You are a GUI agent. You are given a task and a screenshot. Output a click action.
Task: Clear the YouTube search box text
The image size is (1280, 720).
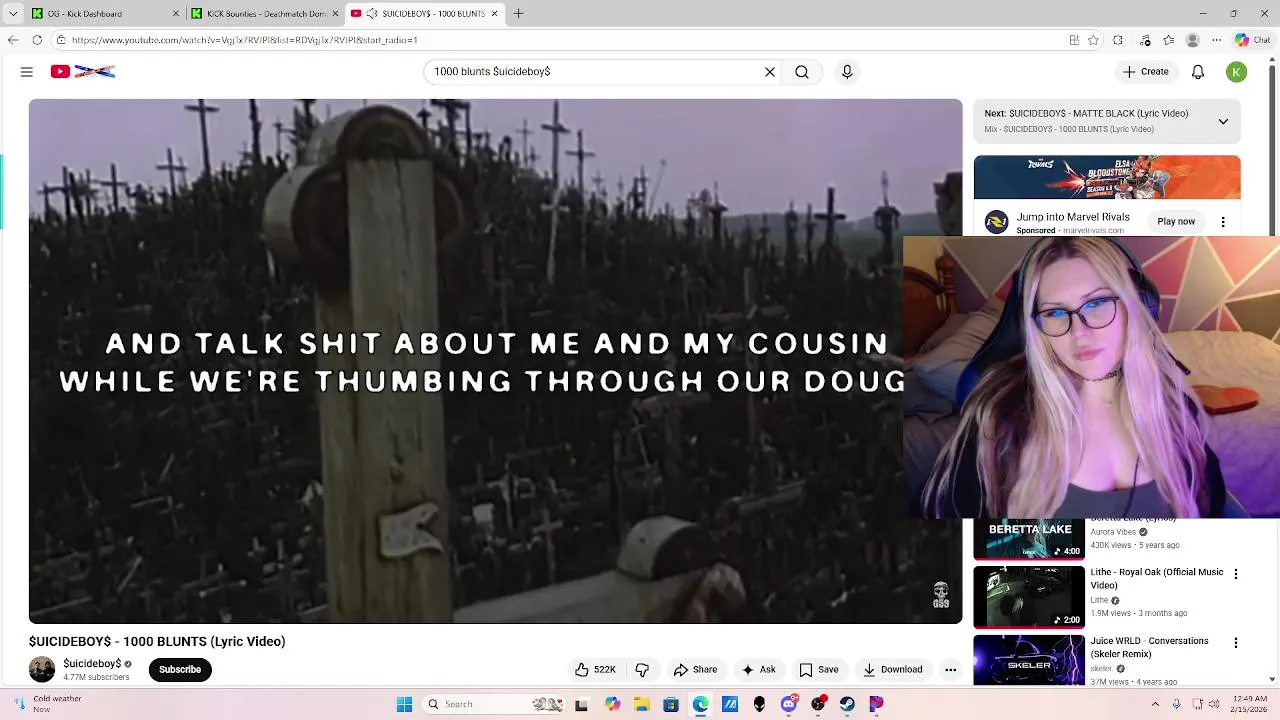pos(770,72)
